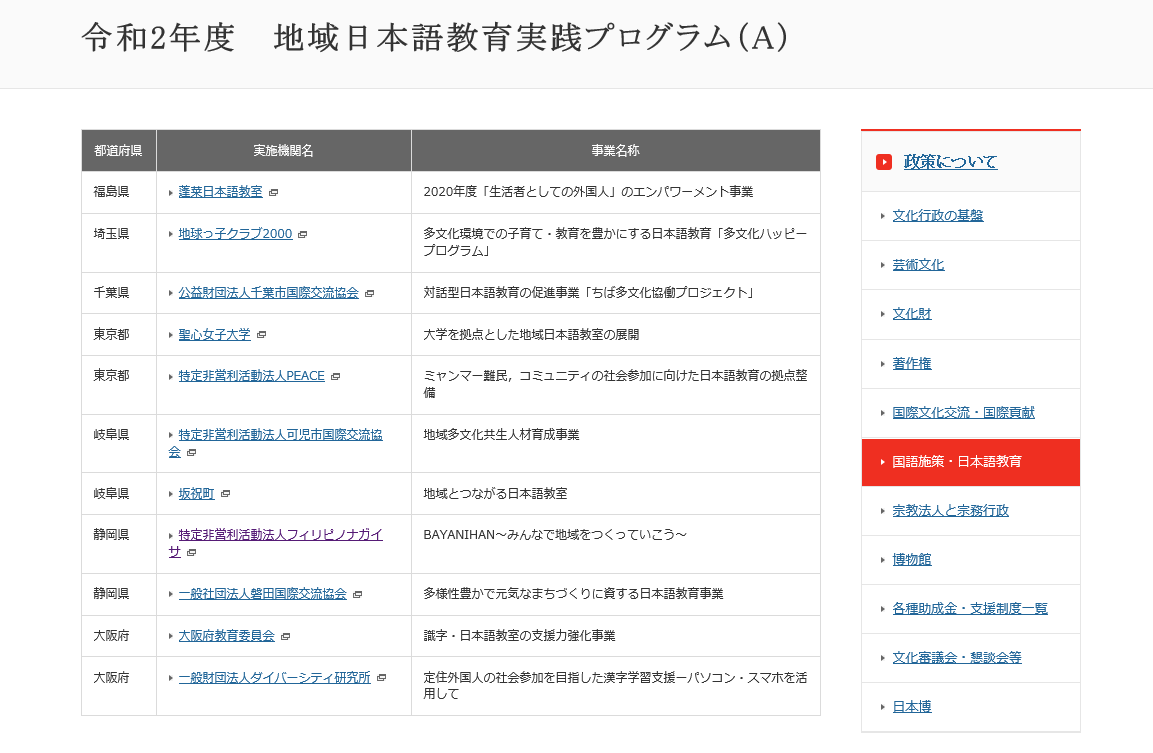
Task: Open 博物館 in the sidebar
Action: [911, 560]
